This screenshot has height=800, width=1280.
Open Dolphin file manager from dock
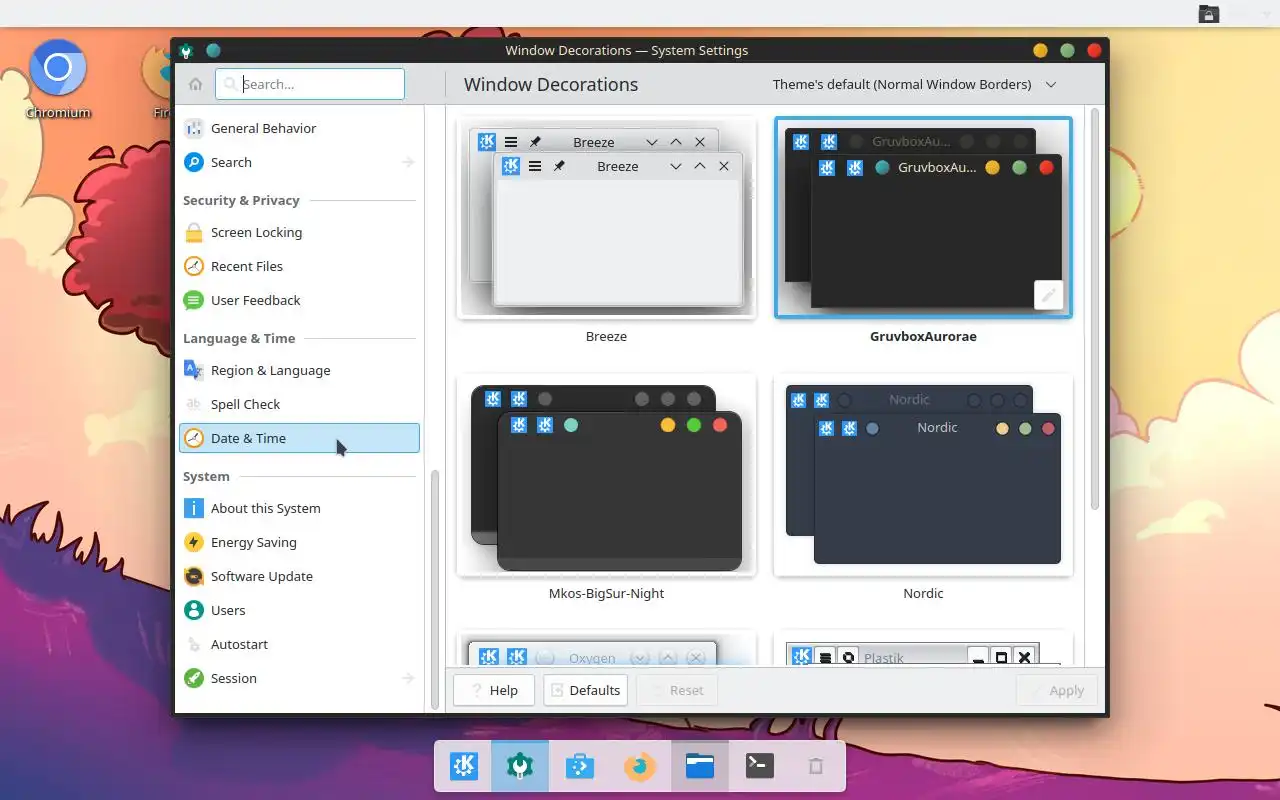tap(700, 767)
